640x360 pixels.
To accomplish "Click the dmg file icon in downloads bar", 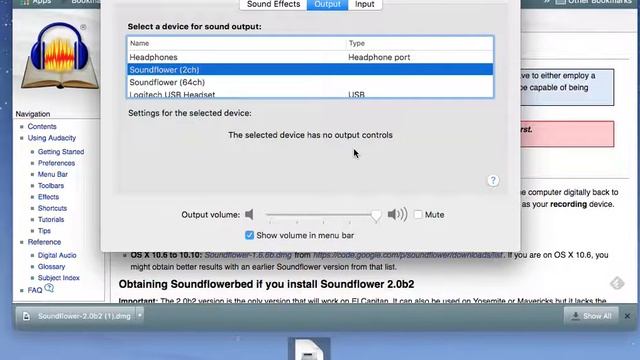I will click(x=26, y=316).
